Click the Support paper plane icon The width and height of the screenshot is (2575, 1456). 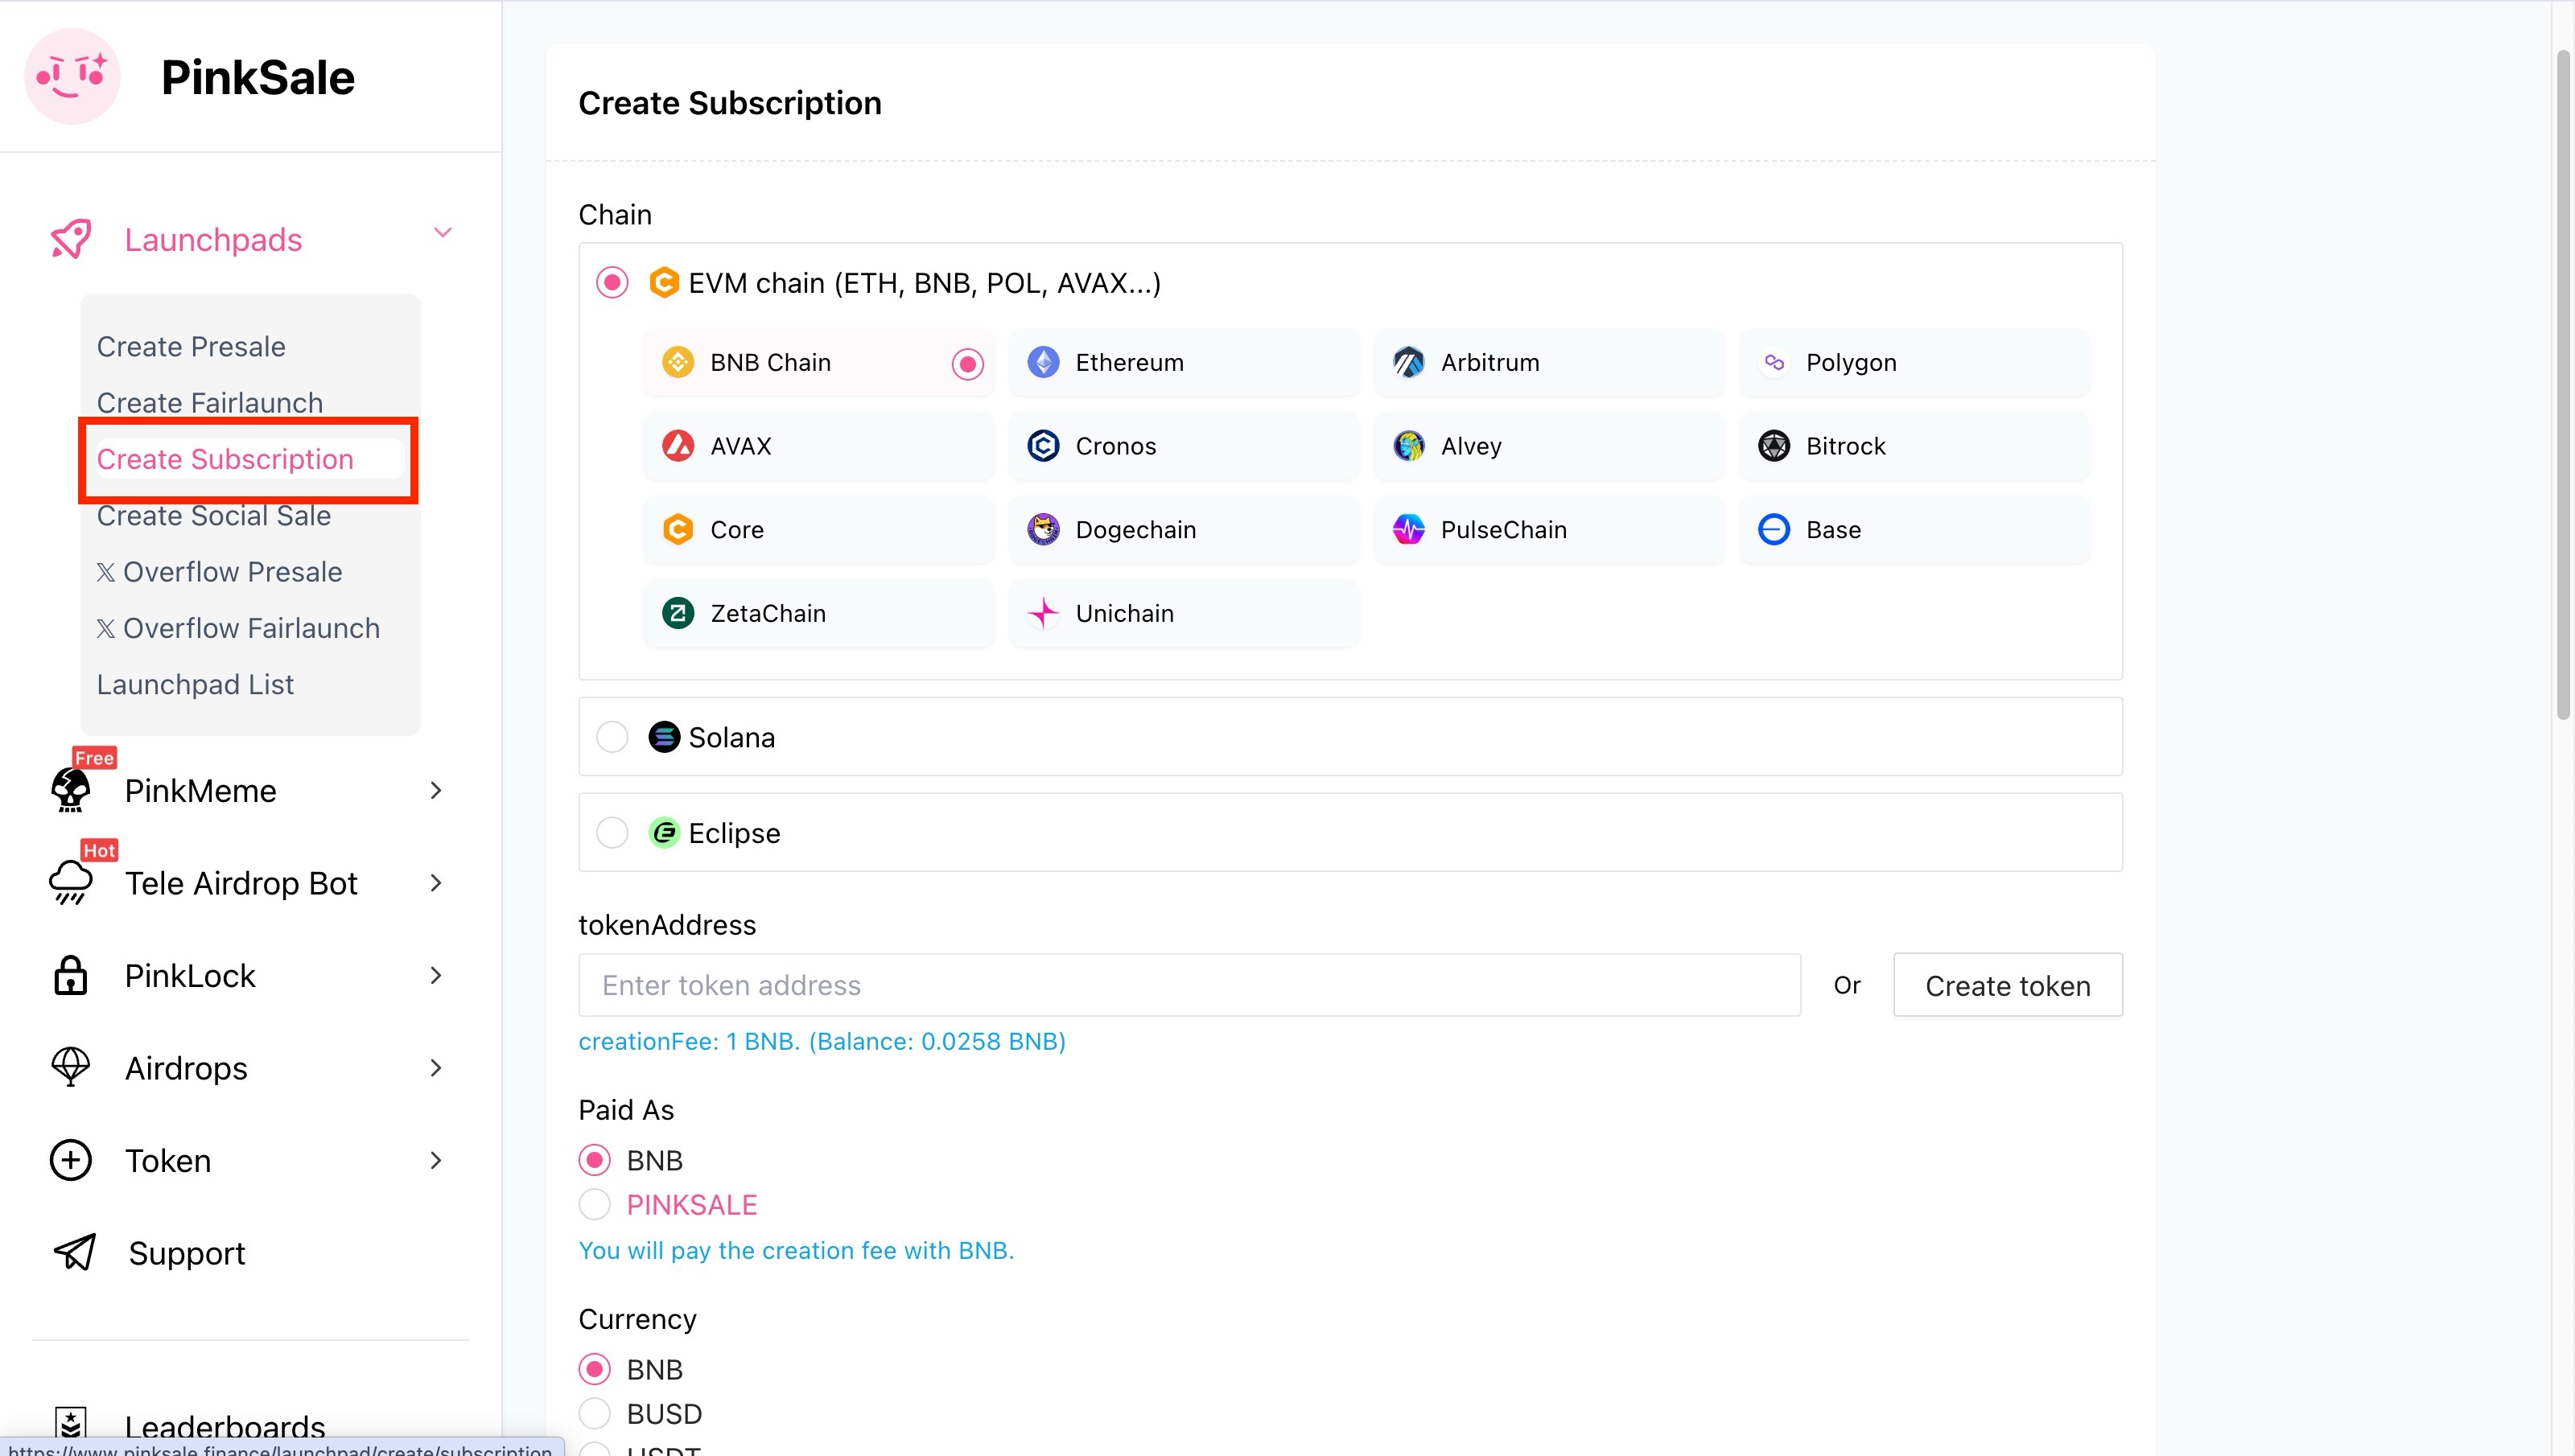75,1252
